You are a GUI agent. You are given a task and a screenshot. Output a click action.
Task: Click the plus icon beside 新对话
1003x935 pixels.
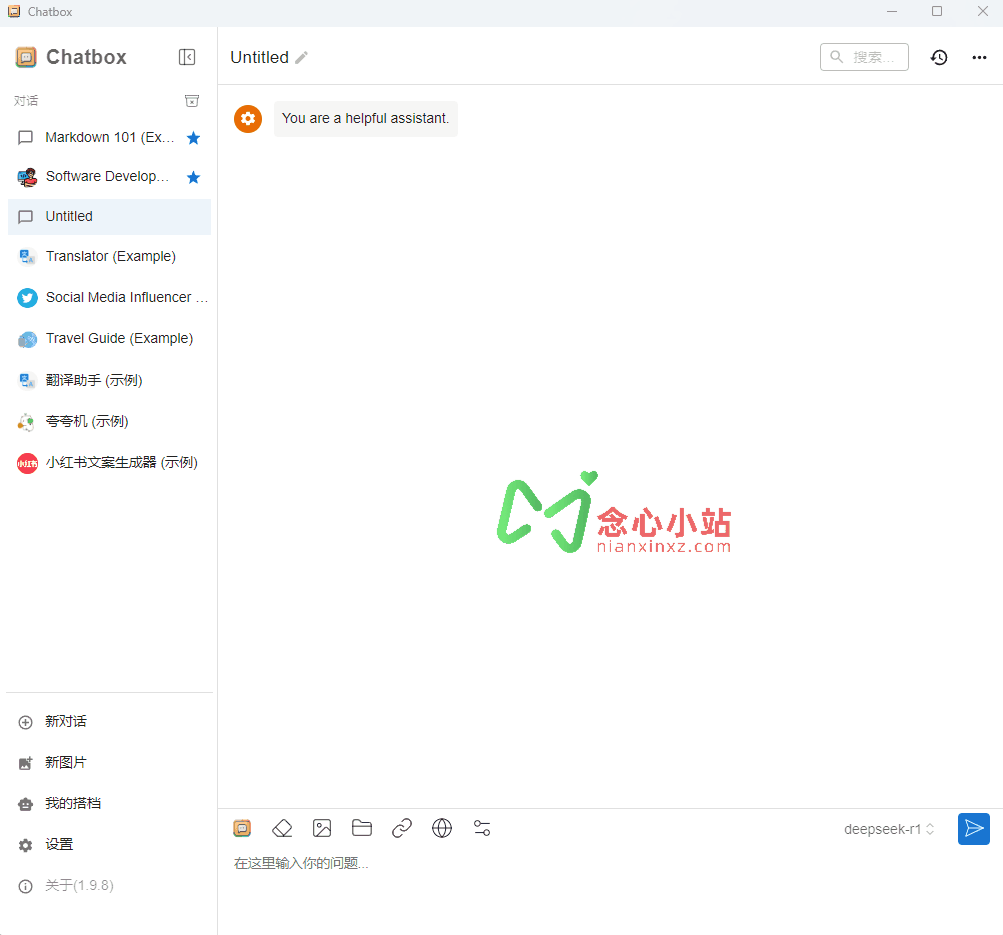(x=26, y=723)
